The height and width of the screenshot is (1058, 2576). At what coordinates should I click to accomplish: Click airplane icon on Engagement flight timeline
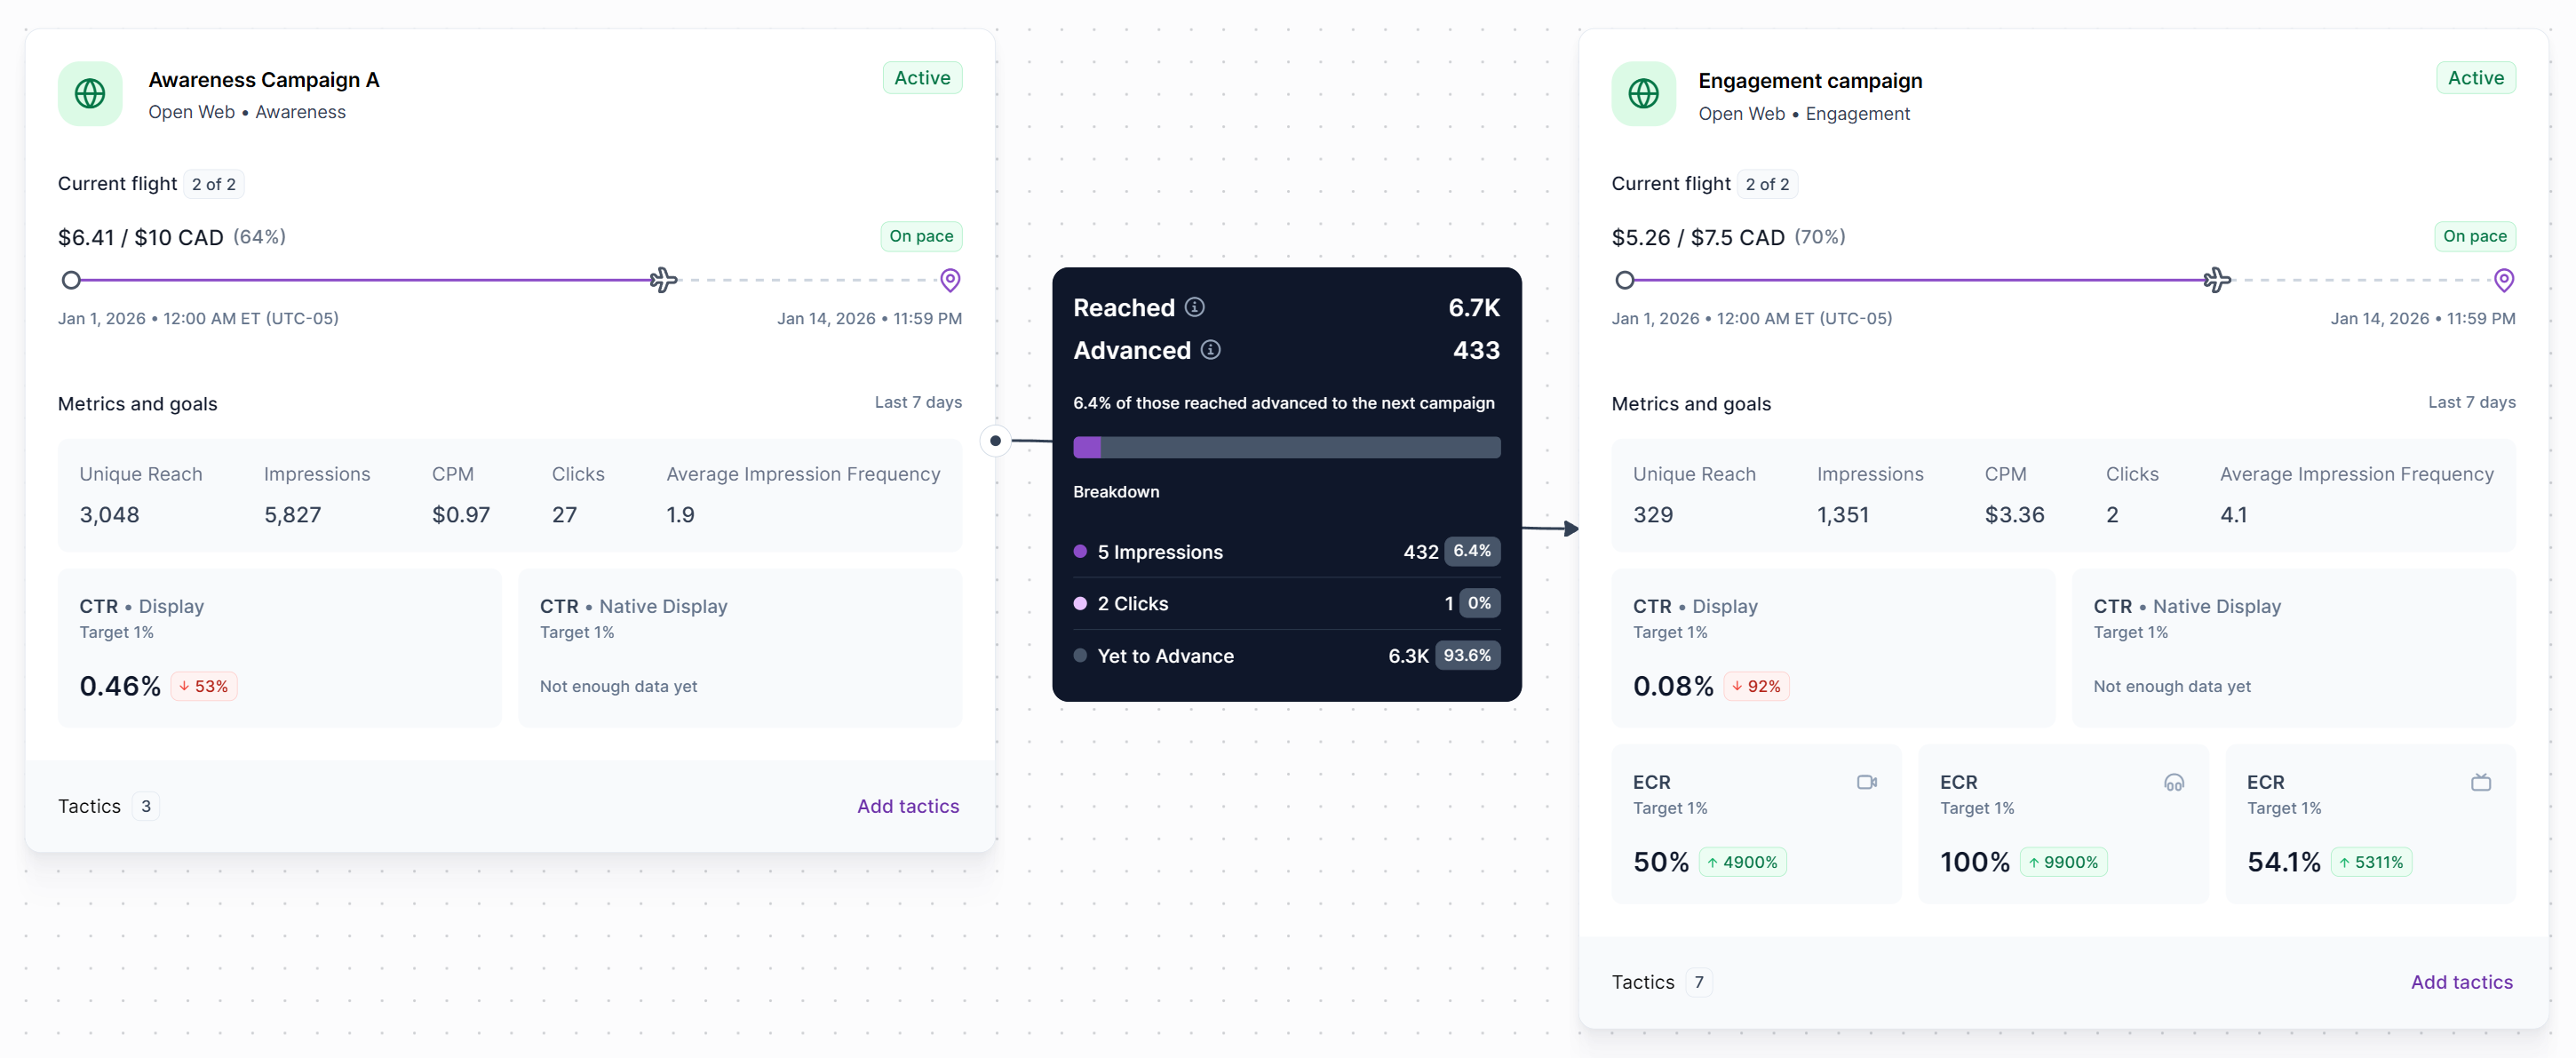pyautogui.click(x=2216, y=280)
